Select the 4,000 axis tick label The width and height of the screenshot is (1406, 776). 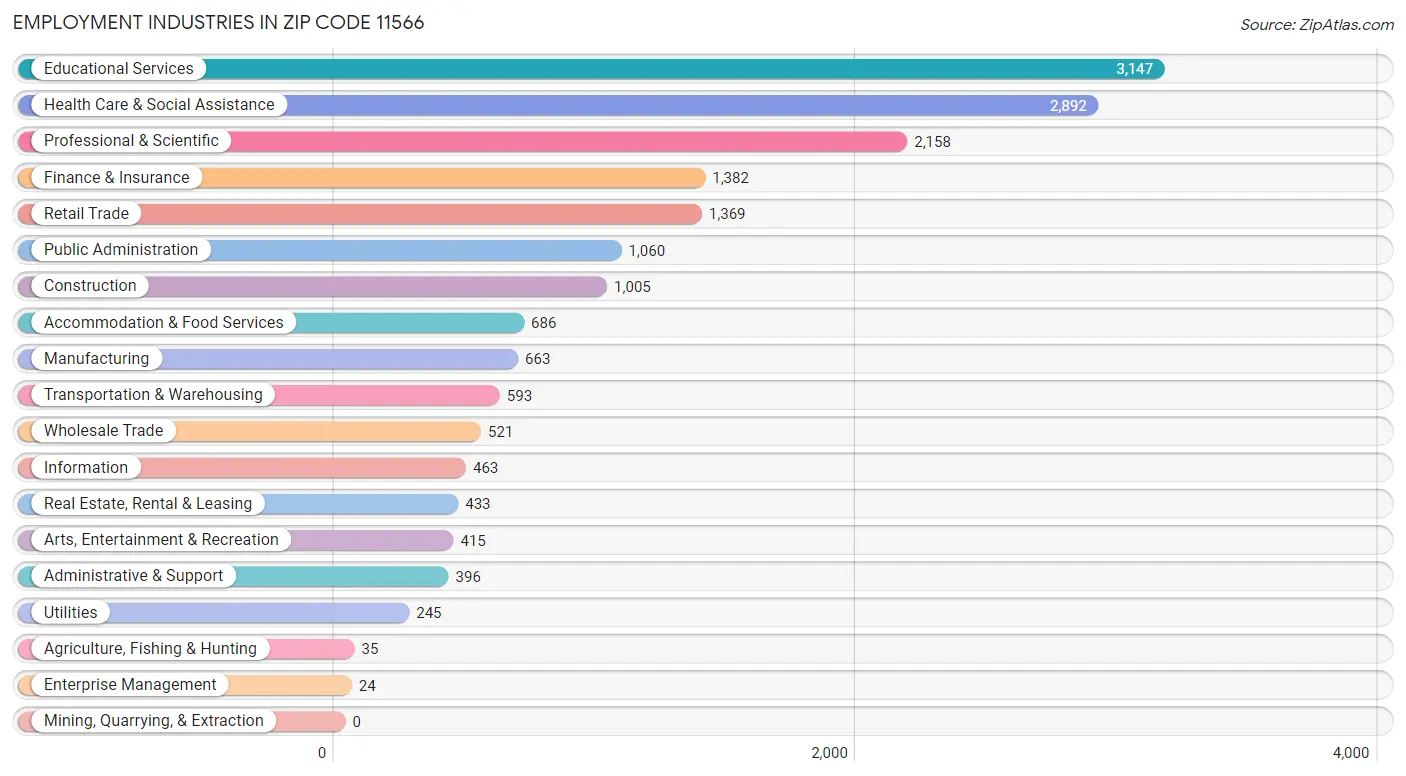point(1351,753)
